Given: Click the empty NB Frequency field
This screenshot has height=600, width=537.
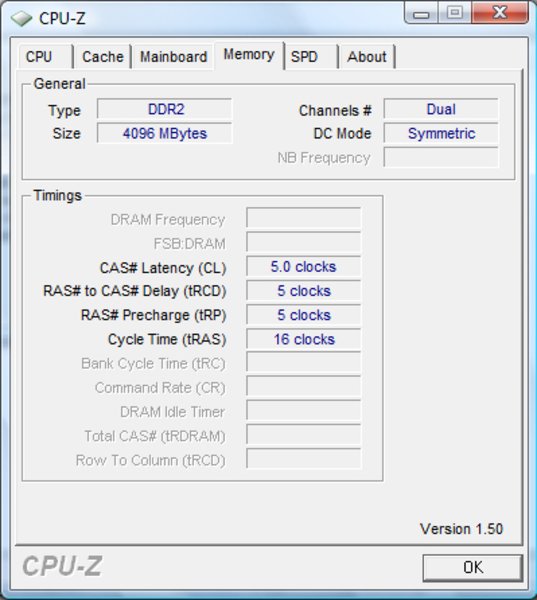Looking at the screenshot, I should [441, 157].
